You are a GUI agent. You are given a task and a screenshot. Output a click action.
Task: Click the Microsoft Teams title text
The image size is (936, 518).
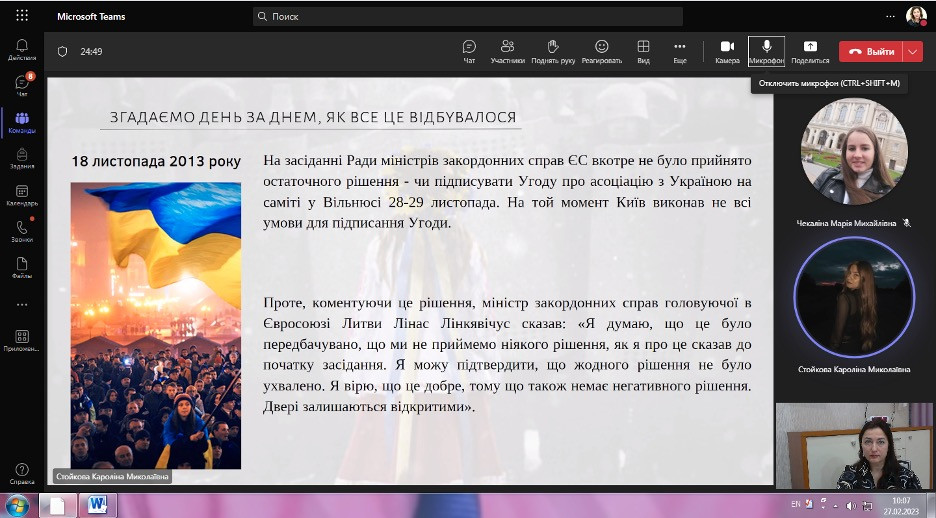pyautogui.click(x=91, y=16)
